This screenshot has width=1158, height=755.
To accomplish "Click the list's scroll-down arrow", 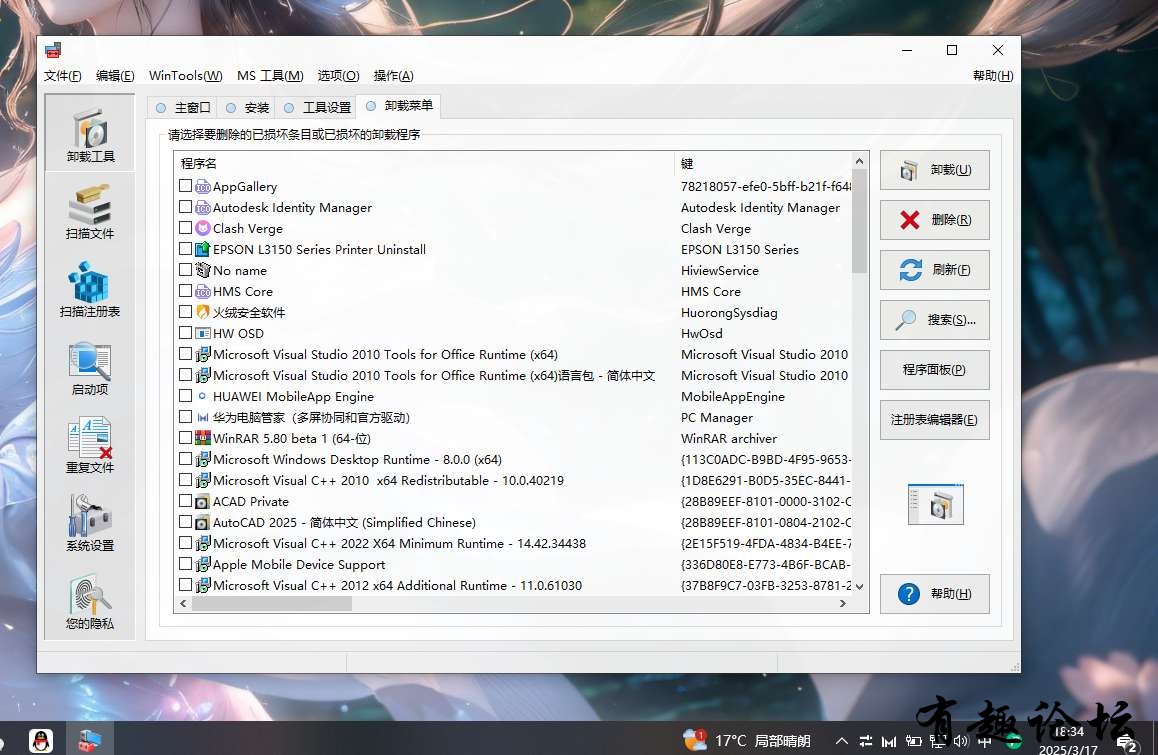I will [x=860, y=587].
